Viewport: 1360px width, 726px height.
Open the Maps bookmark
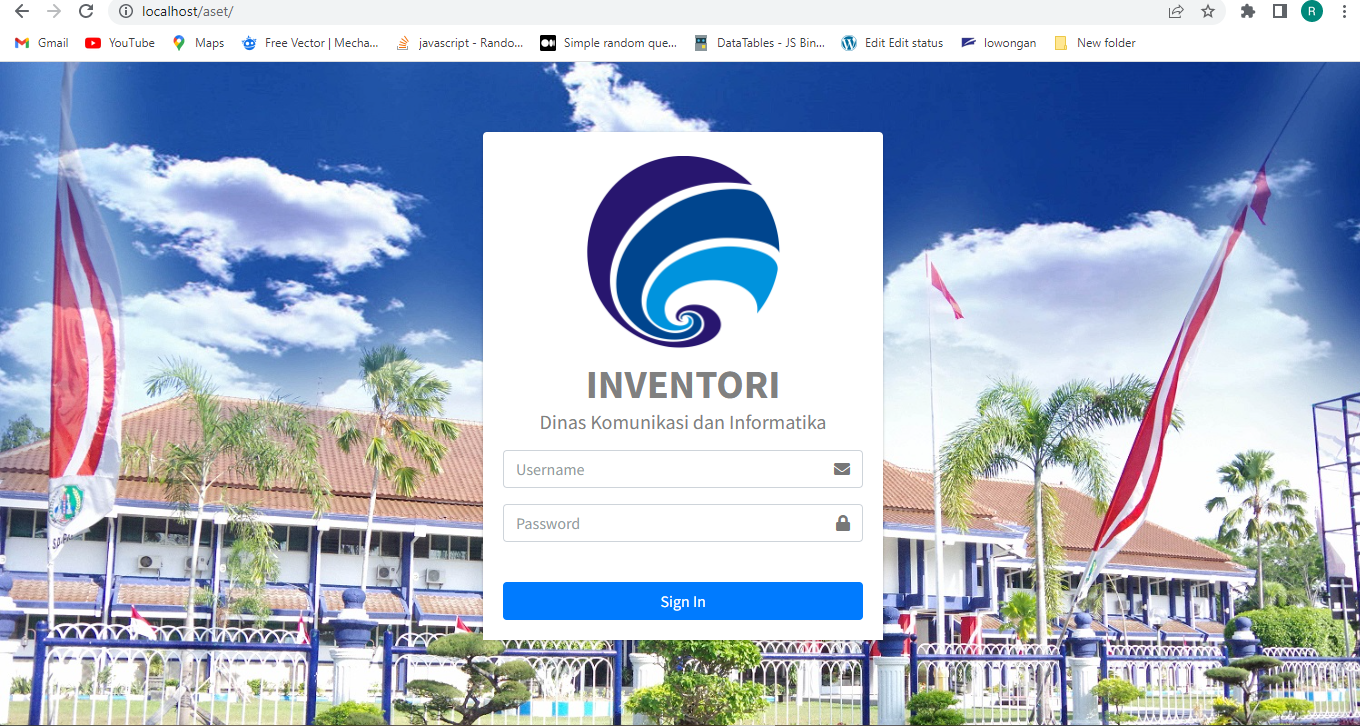[x=198, y=43]
